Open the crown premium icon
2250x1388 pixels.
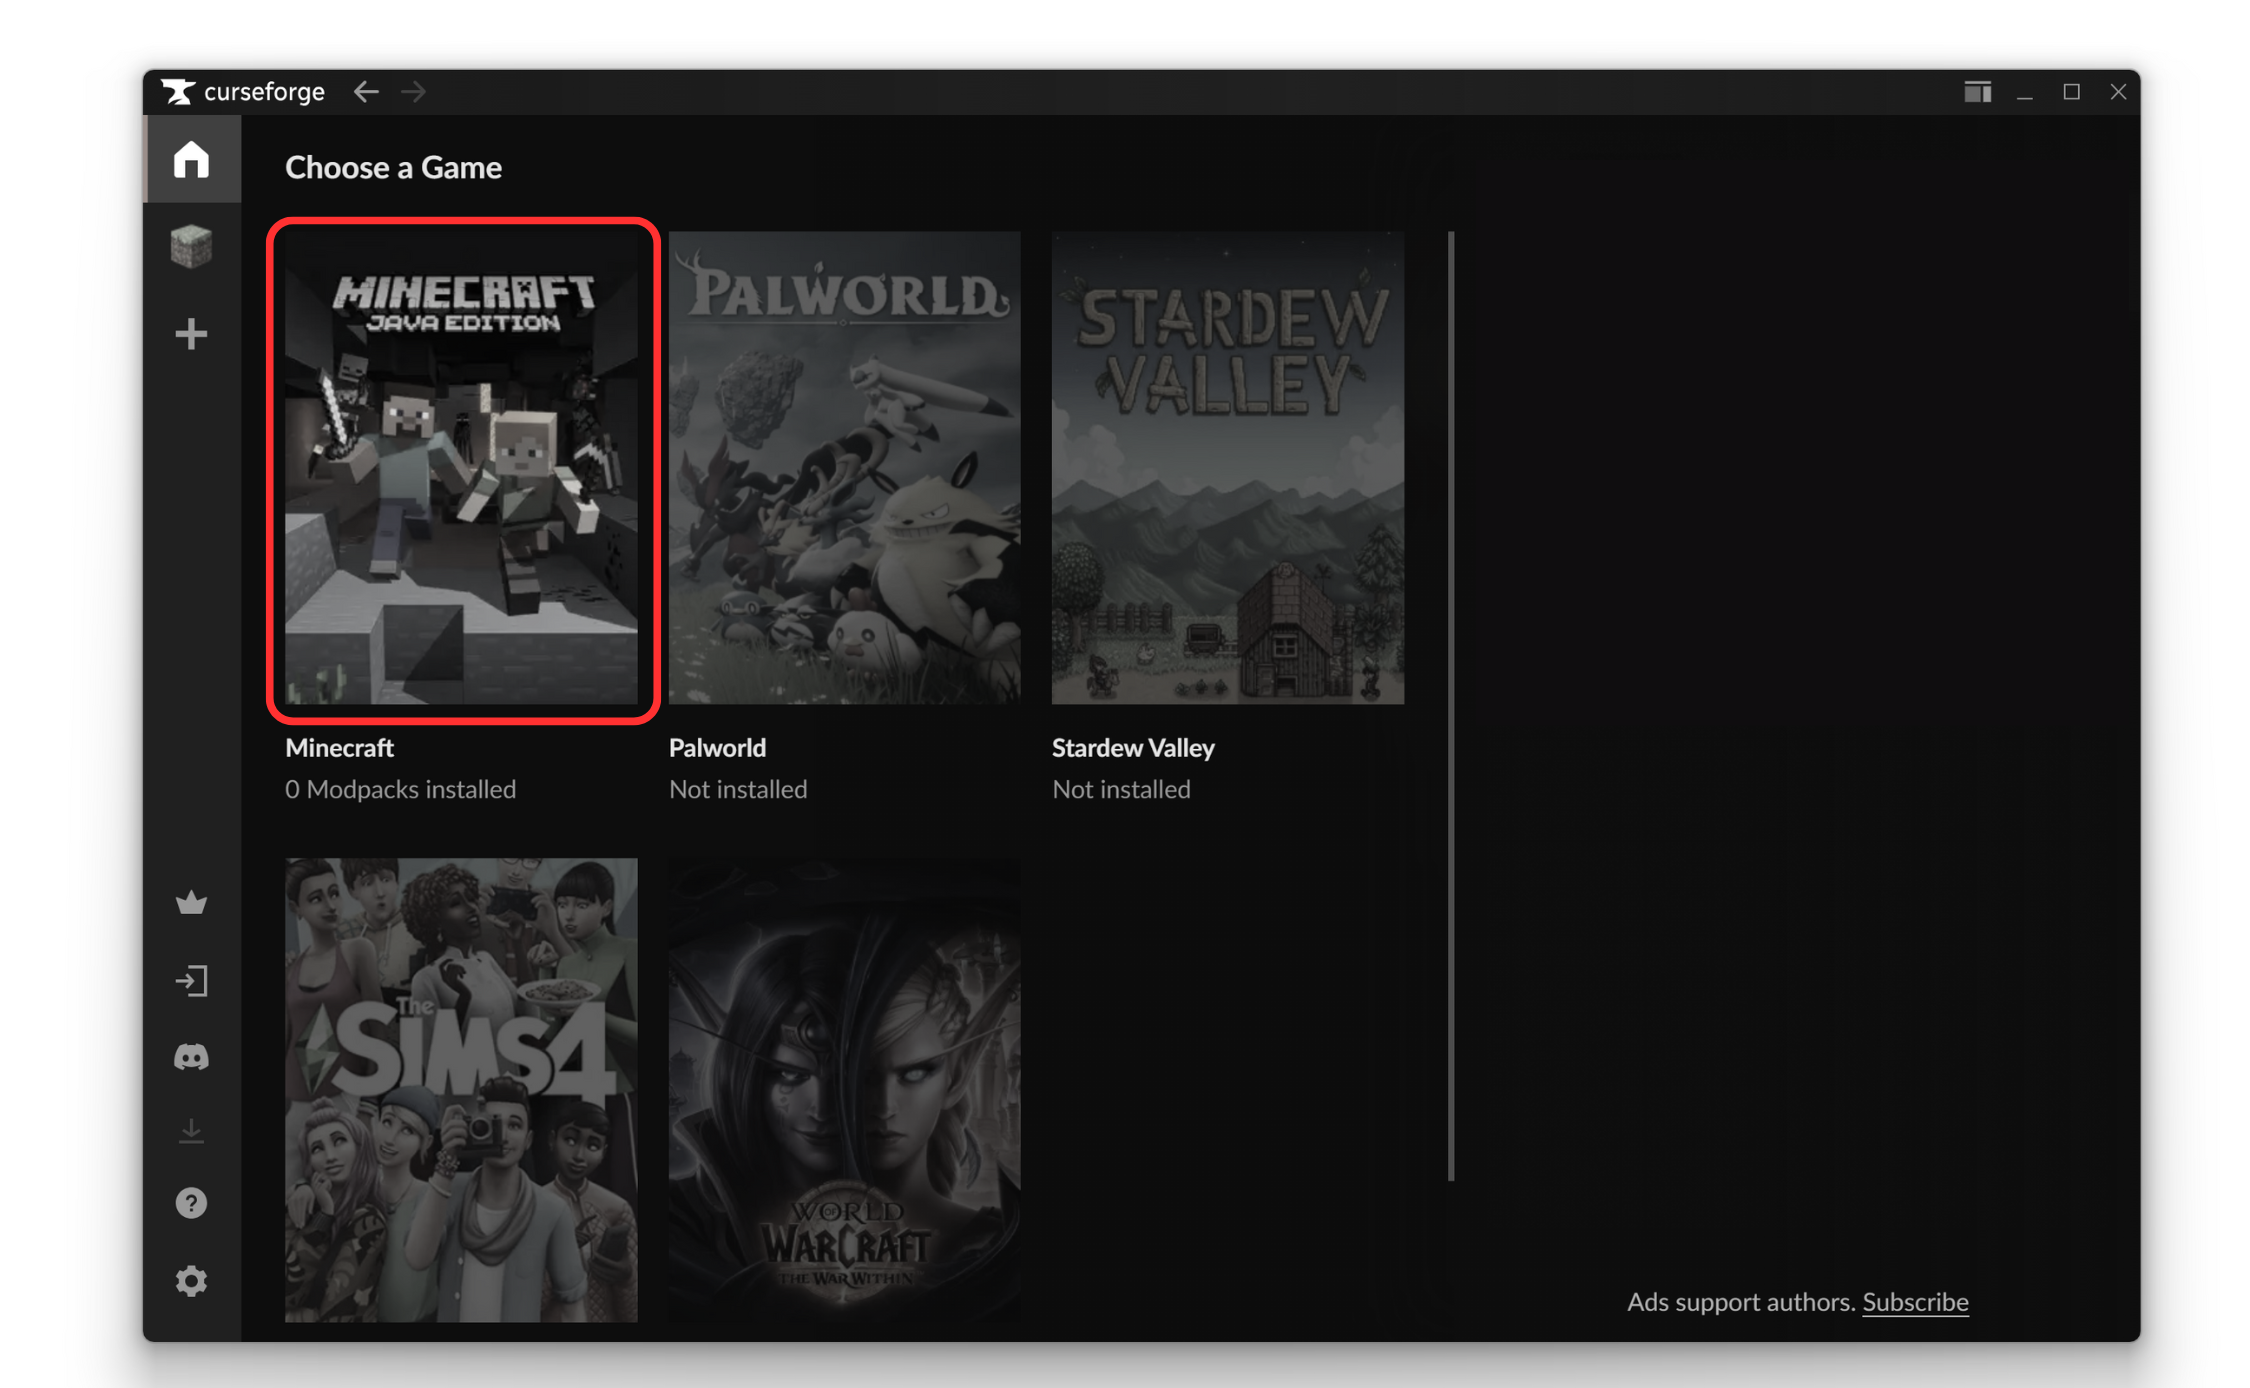tap(191, 903)
